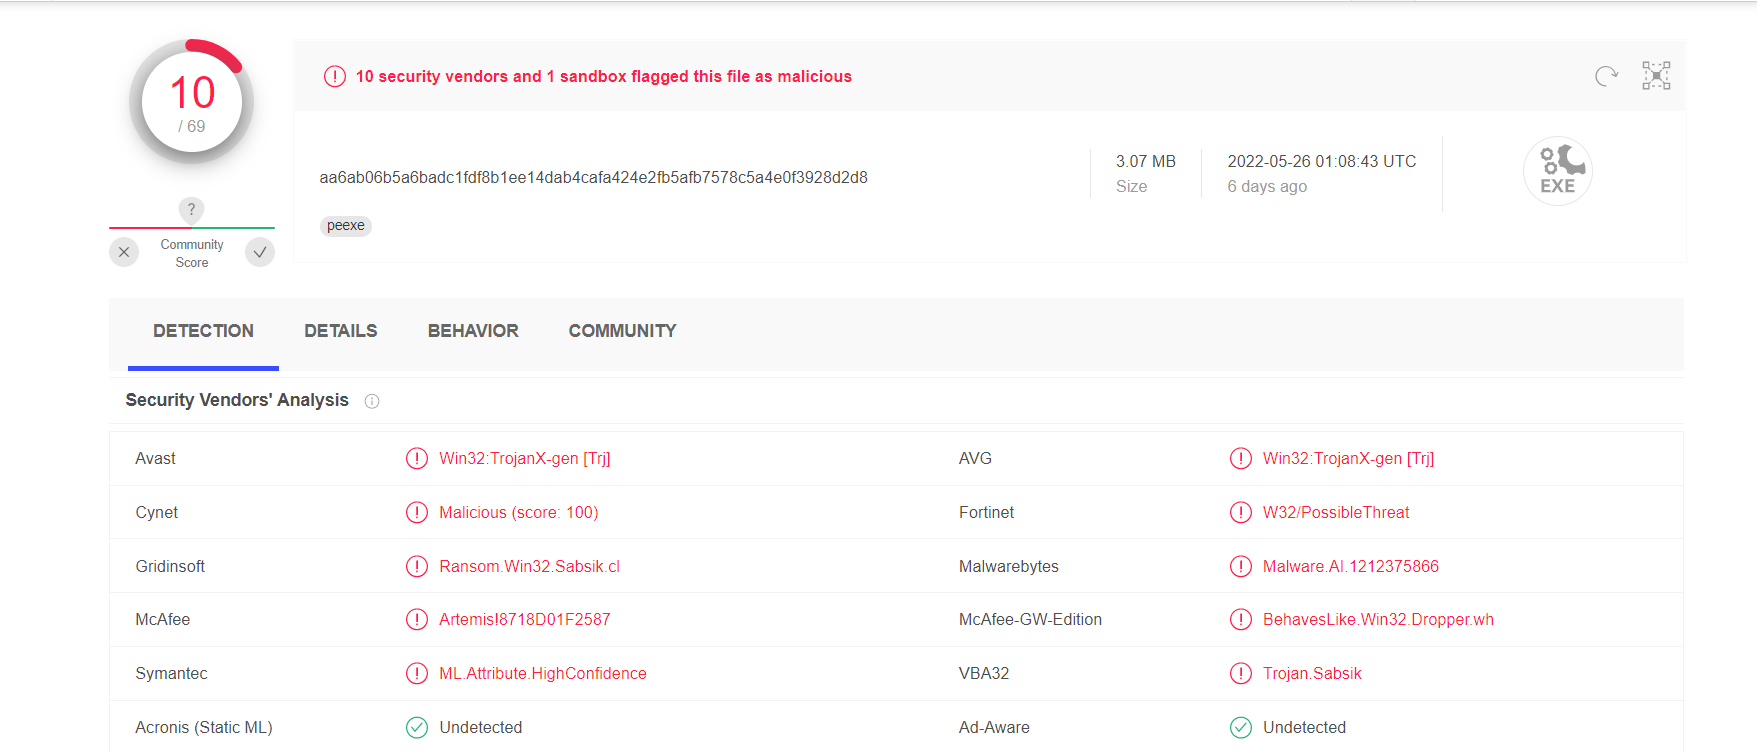Click the Gridinsoft vendor name
1757x753 pixels.
(x=170, y=566)
